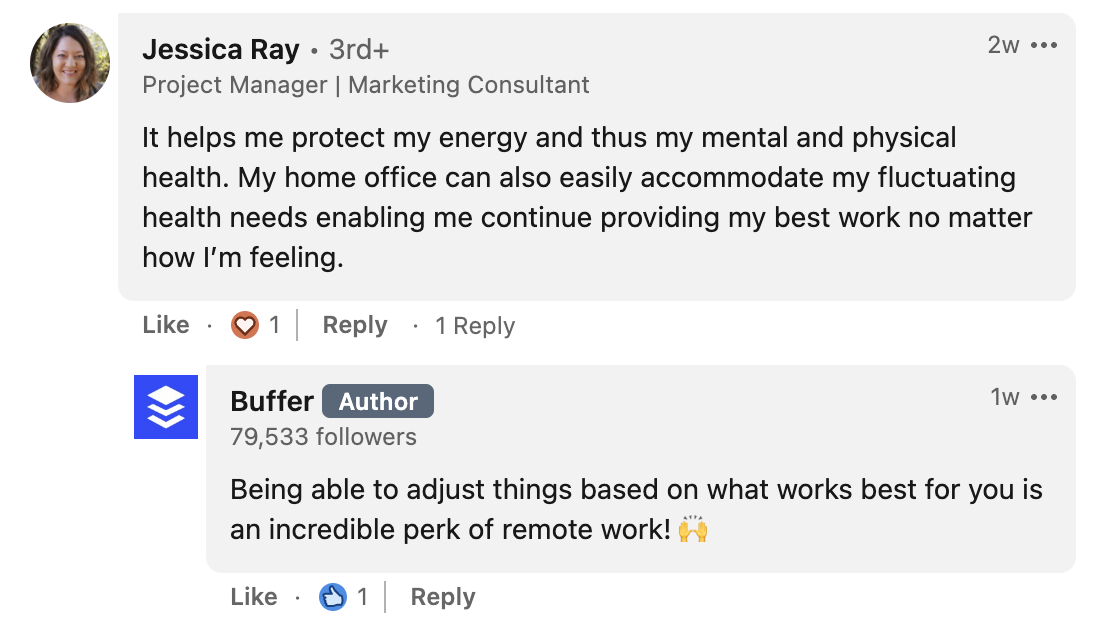Reply to Jessica Ray's comment
The width and height of the screenshot is (1099, 625).
pyautogui.click(x=354, y=325)
